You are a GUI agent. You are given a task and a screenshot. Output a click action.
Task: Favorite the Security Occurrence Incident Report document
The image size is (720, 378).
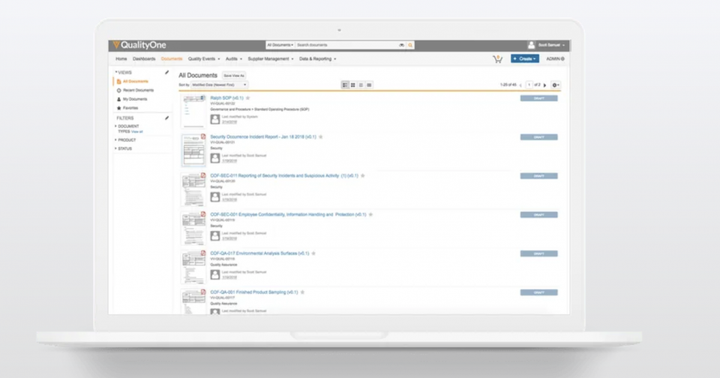[x=321, y=137]
